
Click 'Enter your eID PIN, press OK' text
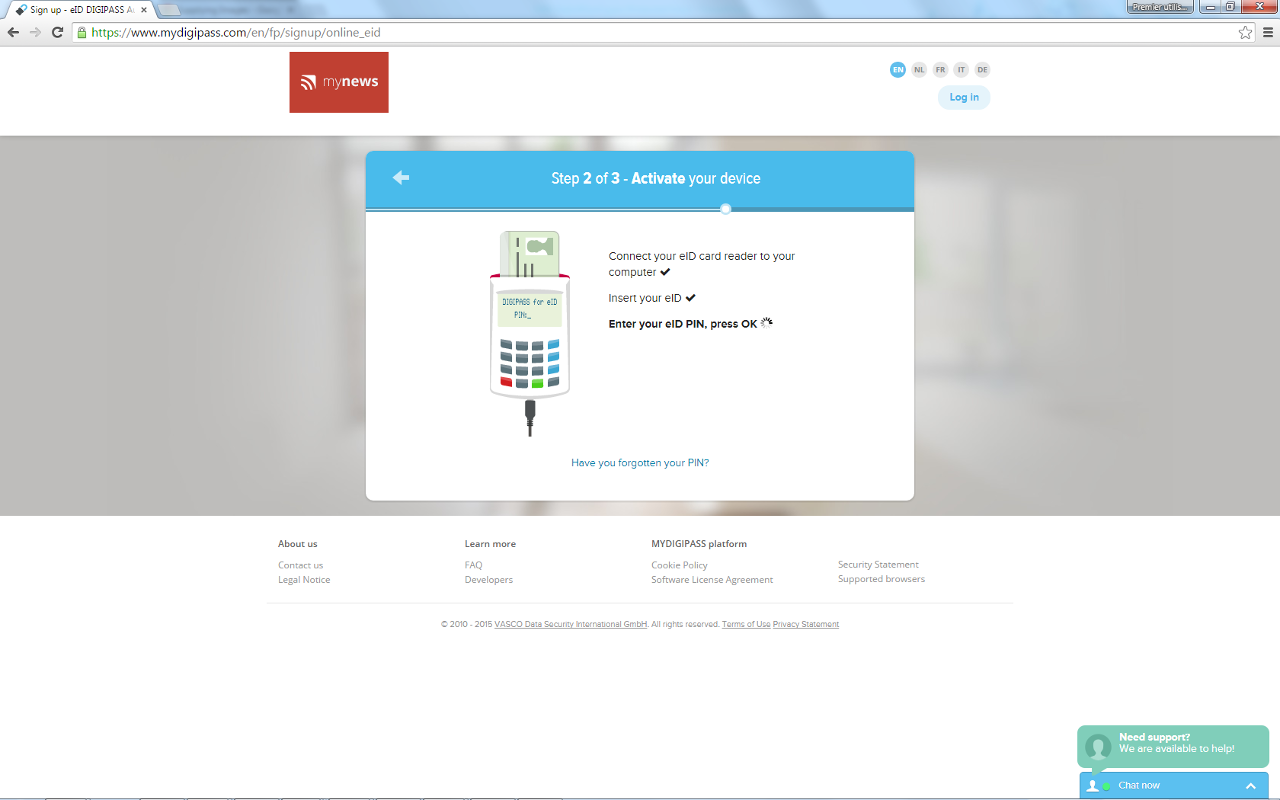coord(683,324)
